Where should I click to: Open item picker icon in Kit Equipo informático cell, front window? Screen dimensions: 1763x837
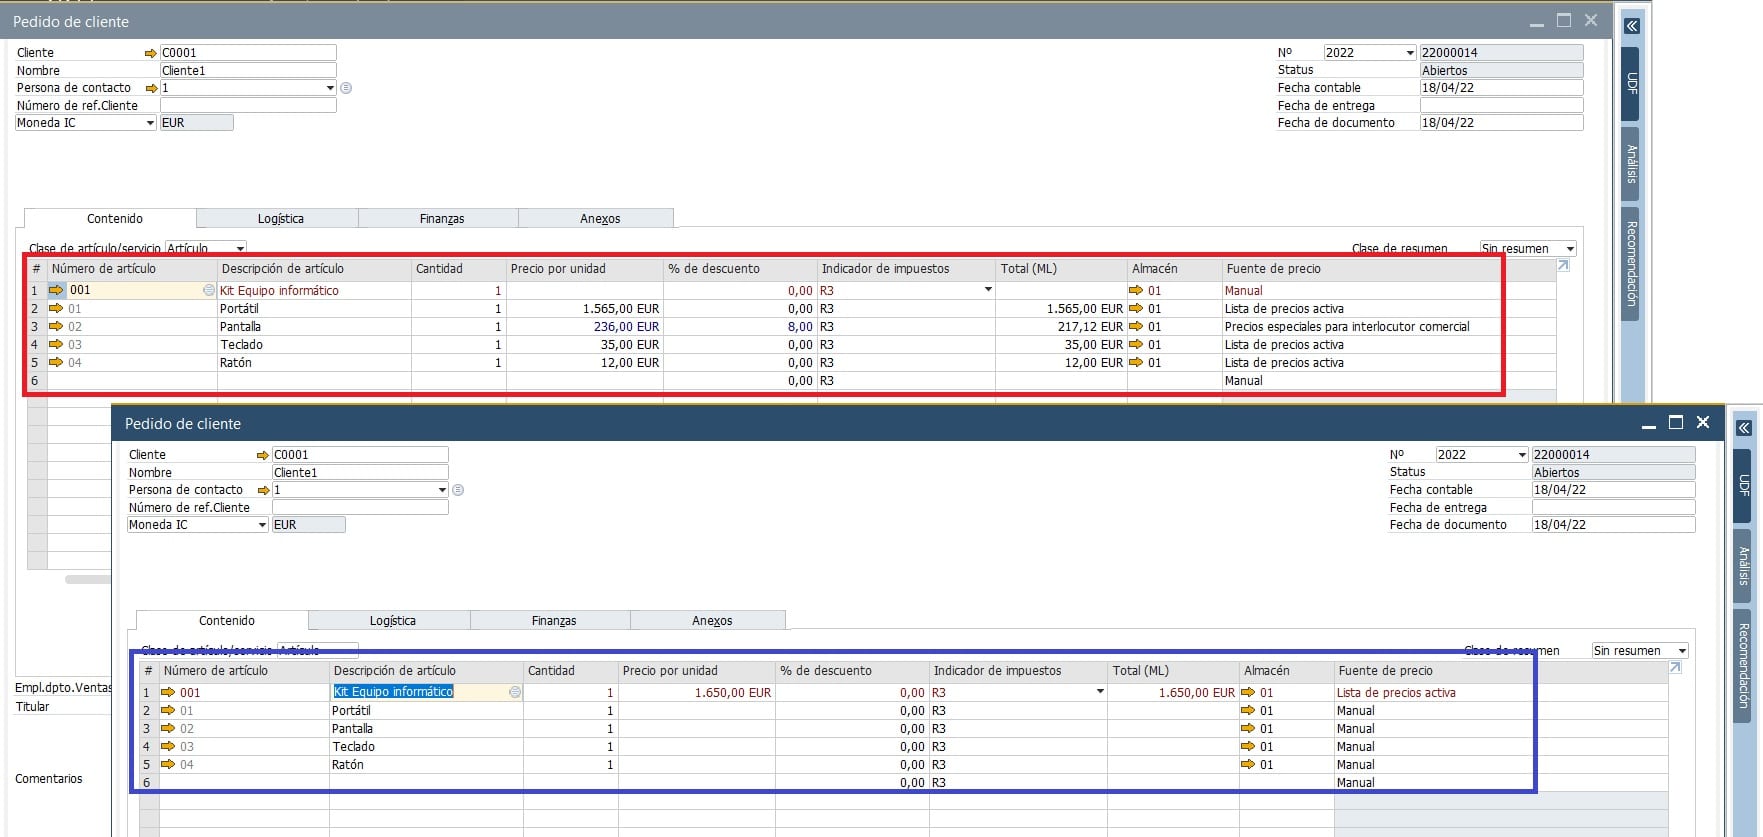coord(515,692)
